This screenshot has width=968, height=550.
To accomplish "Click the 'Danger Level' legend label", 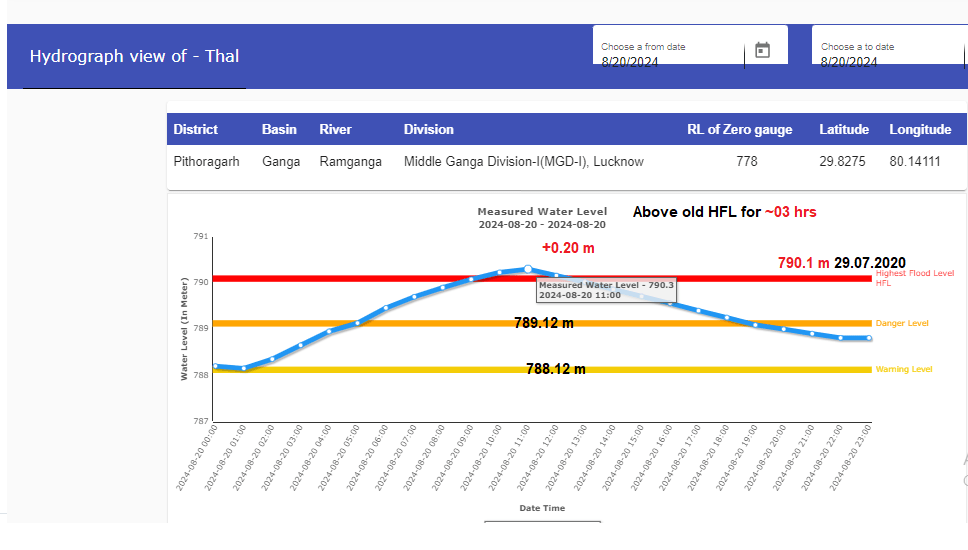I will (901, 323).
